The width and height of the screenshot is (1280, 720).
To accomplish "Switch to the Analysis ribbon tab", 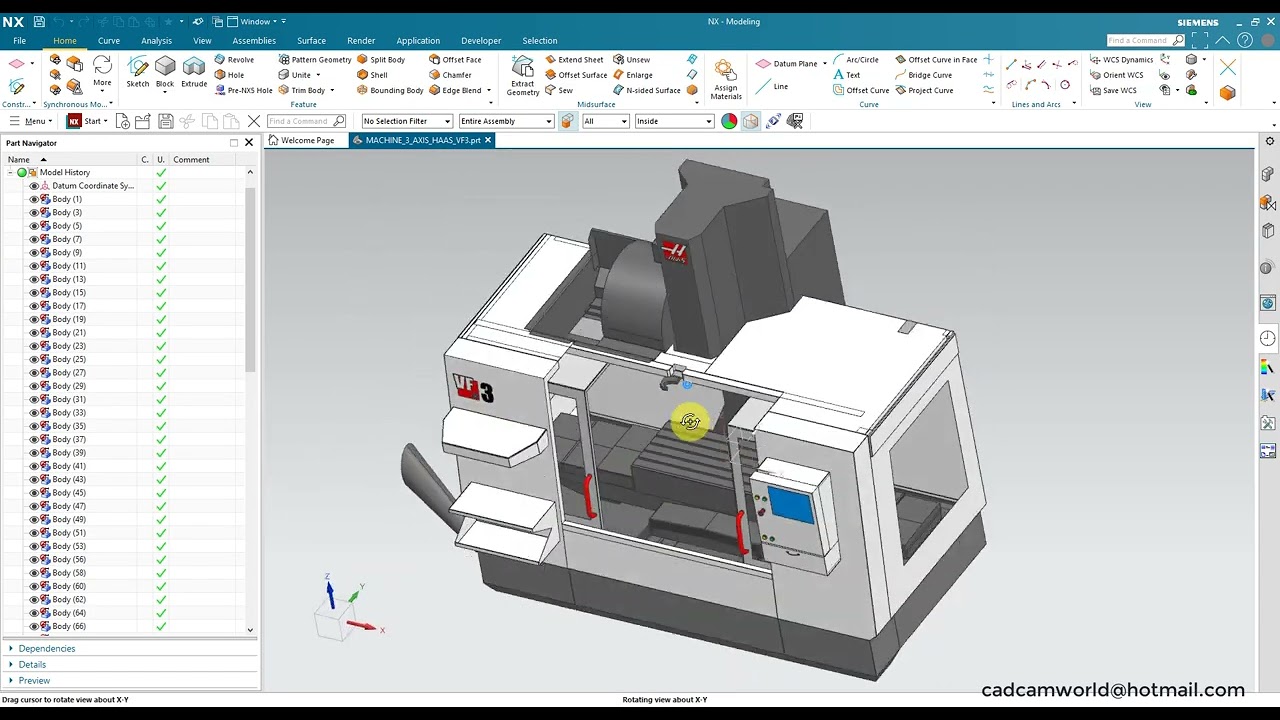I will 156,41.
